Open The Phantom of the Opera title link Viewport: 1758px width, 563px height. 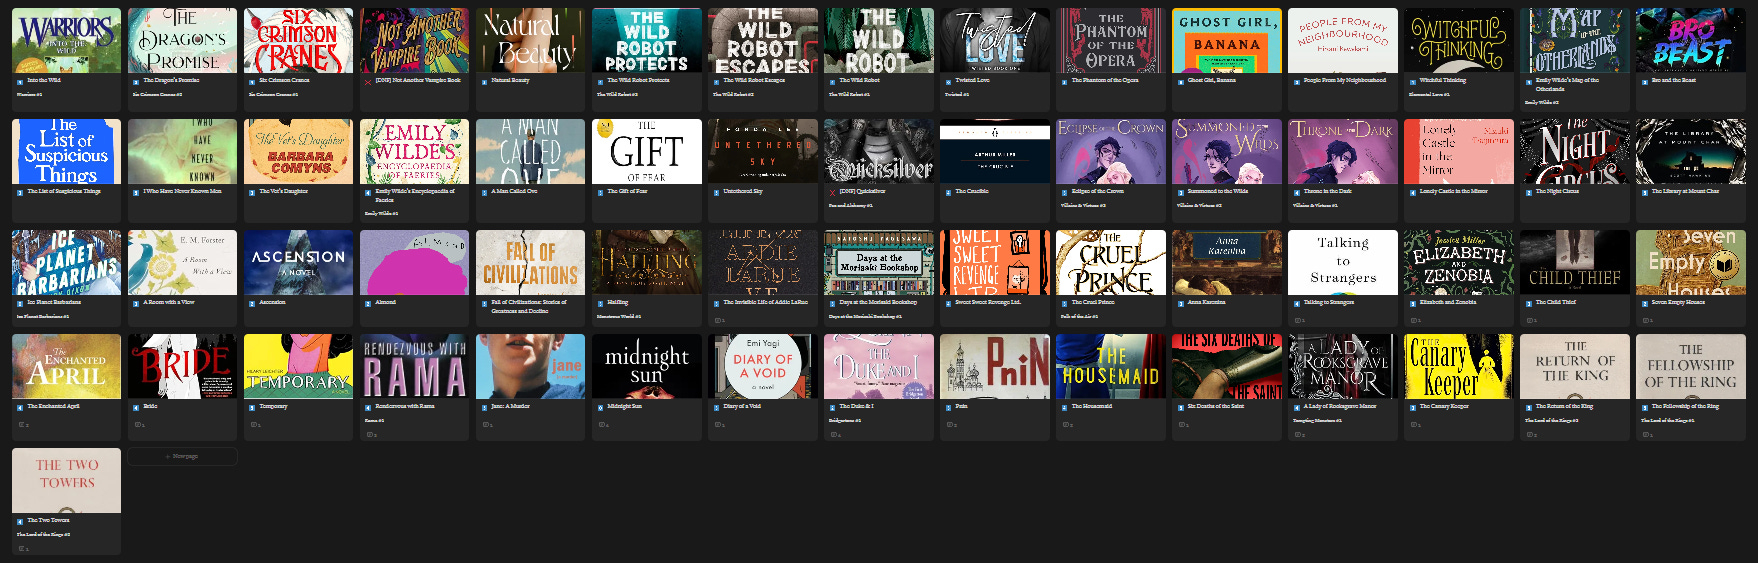(1104, 81)
